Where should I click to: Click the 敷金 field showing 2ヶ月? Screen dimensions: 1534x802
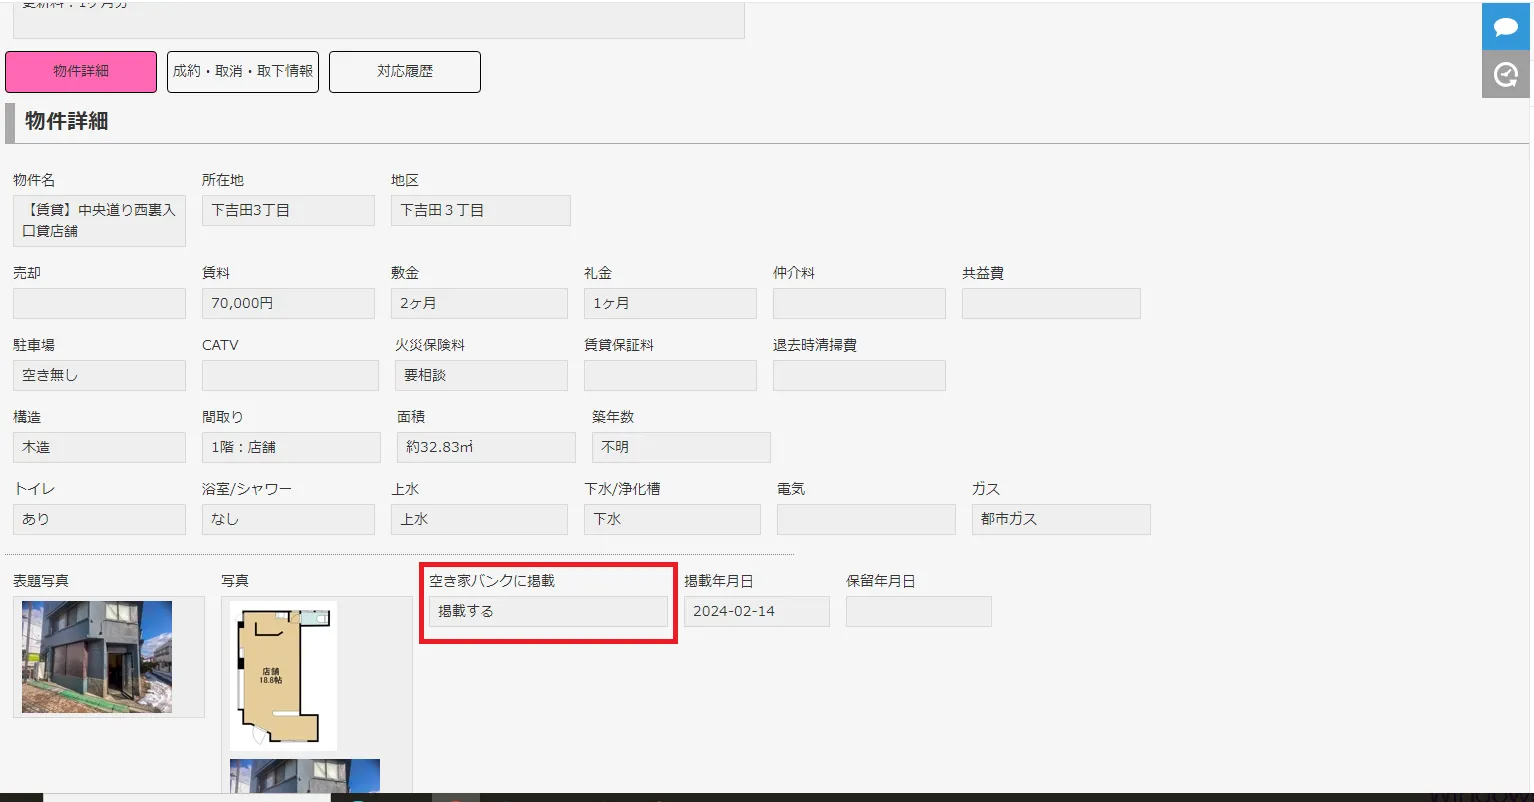tap(479, 303)
